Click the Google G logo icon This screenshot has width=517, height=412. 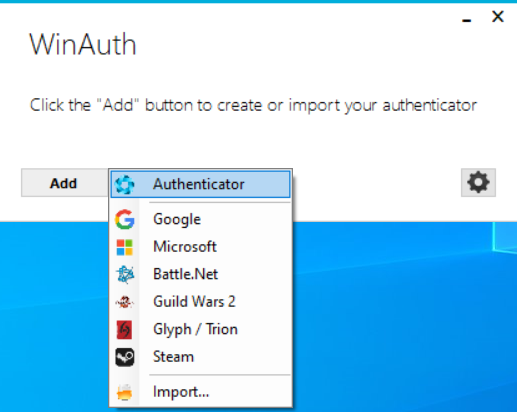(125, 219)
